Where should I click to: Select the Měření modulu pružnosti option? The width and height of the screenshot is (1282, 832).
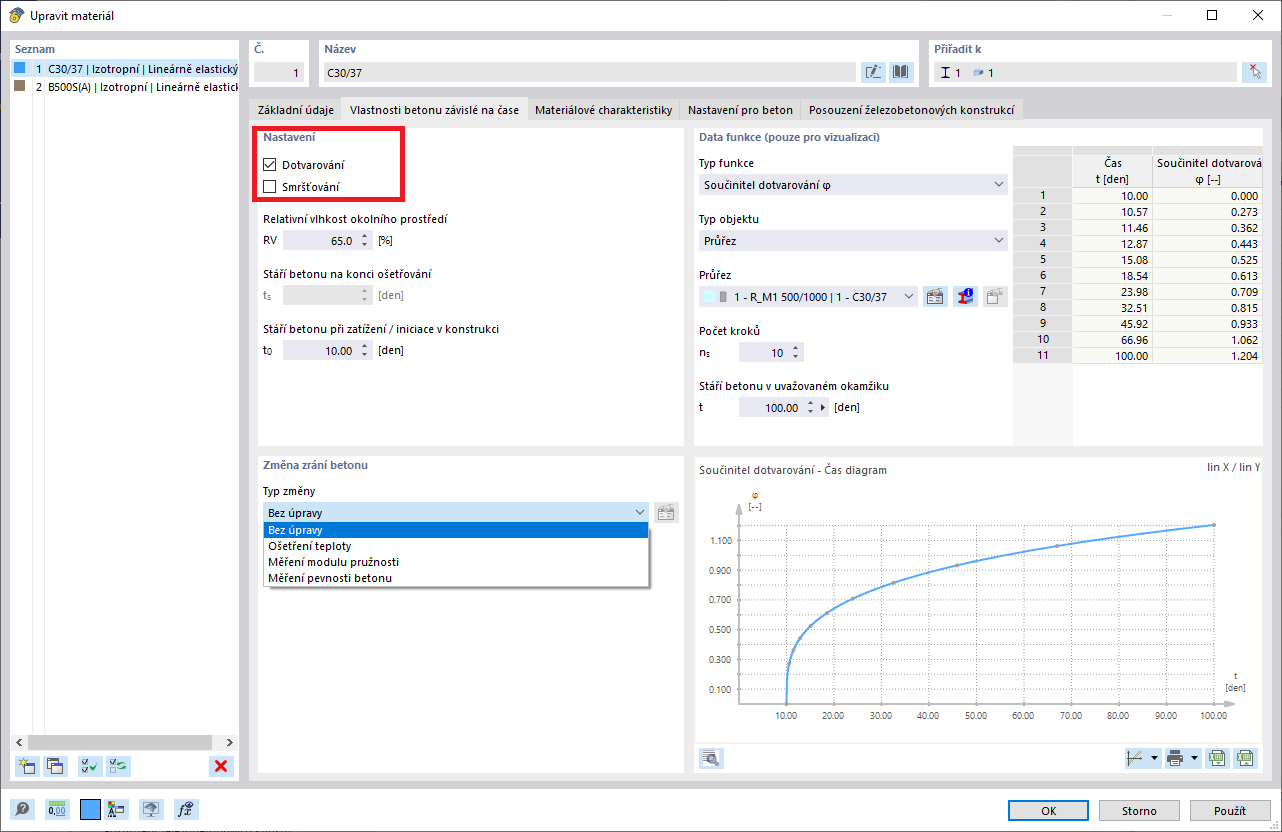[x=456, y=562]
